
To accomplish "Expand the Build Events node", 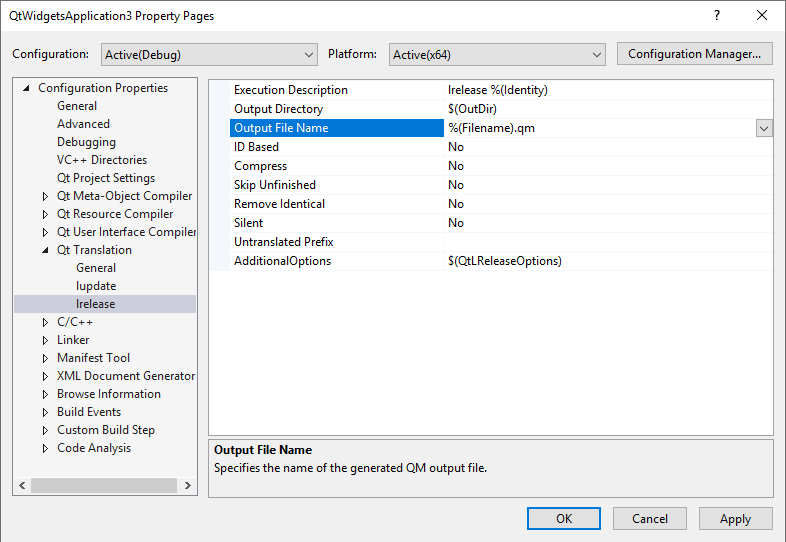I will 45,413.
